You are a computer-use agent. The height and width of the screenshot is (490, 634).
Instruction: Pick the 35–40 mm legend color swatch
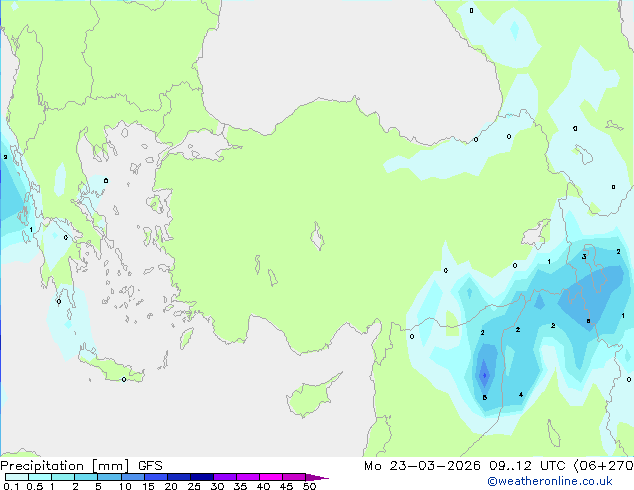point(247,477)
